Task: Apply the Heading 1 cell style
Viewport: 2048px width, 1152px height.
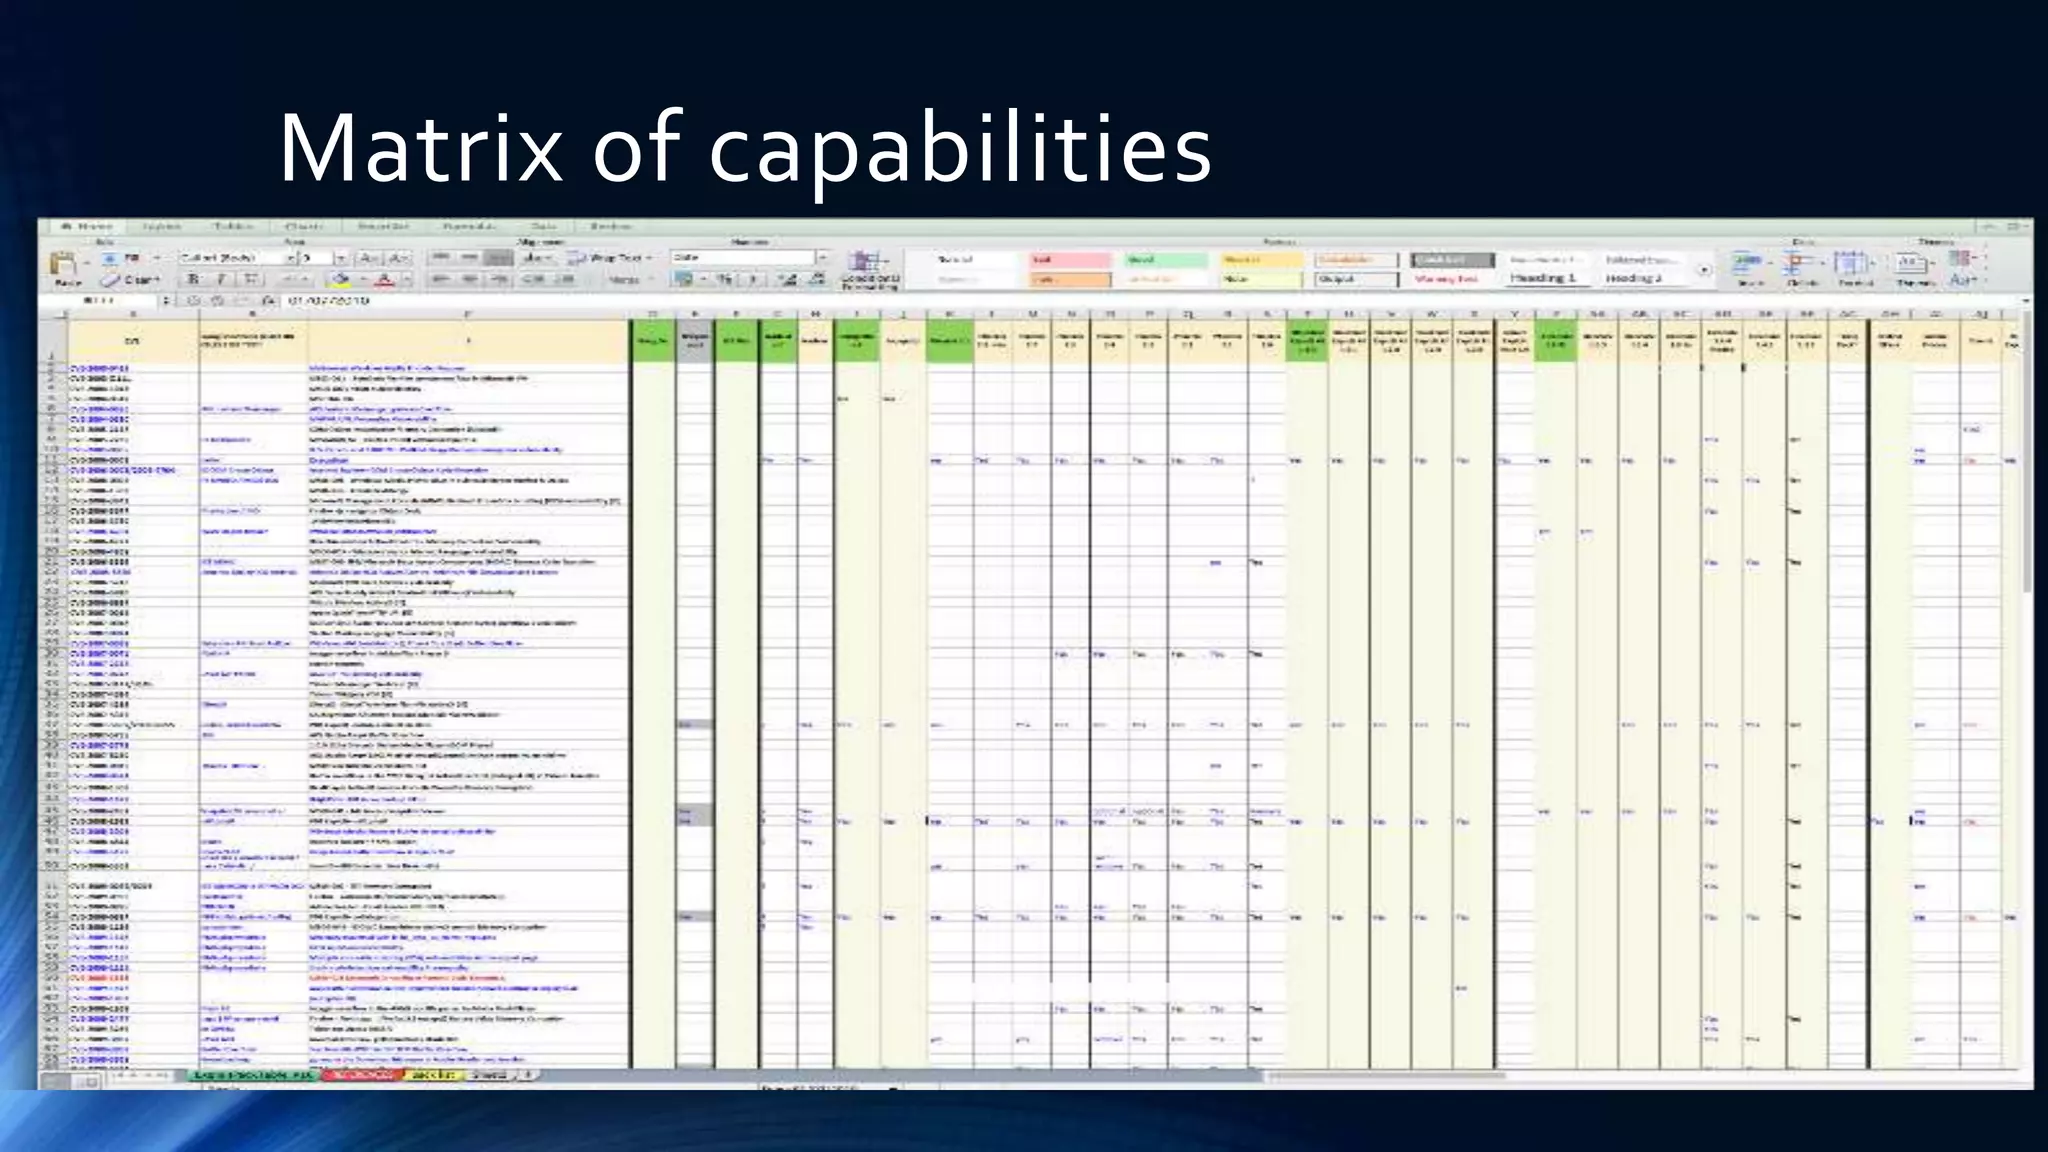Action: (1546, 278)
